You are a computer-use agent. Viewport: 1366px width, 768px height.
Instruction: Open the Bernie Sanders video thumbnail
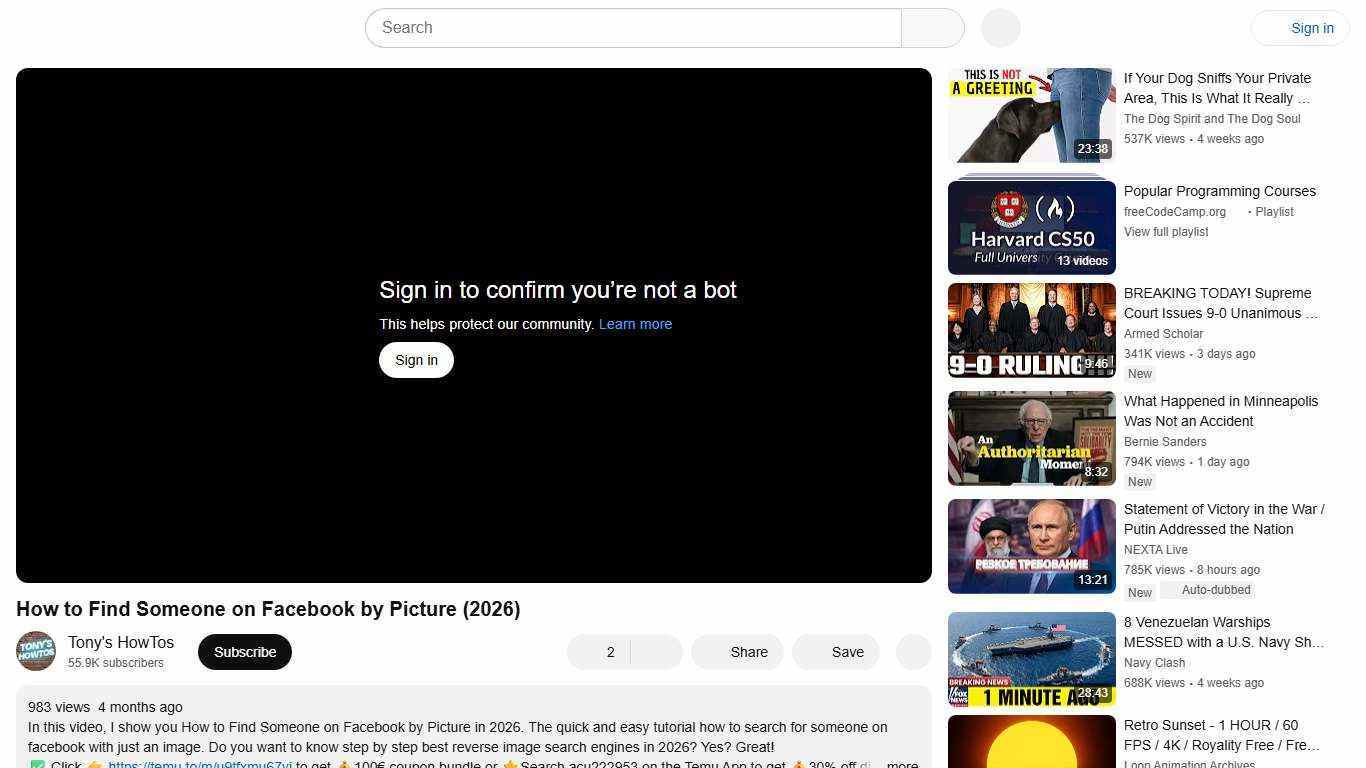(x=1031, y=438)
